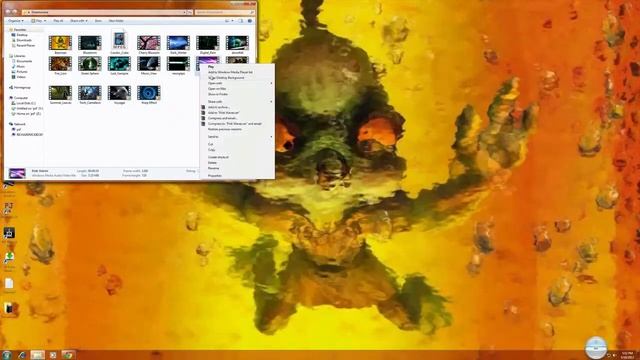Expand the Open with submenu
Screen dimensions: 640x360
(237, 83)
